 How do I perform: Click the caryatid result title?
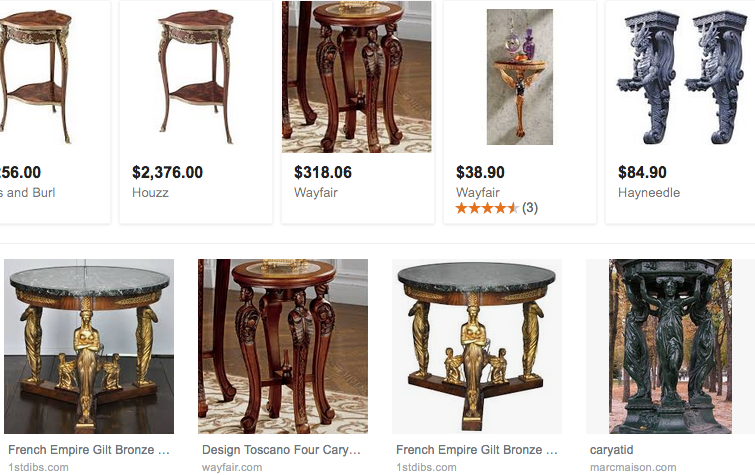611,450
